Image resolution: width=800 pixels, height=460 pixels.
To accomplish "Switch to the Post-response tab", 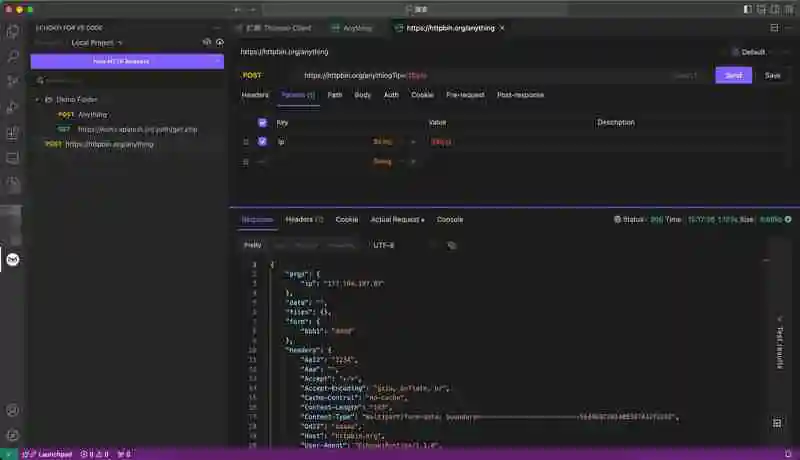I will (520, 95).
